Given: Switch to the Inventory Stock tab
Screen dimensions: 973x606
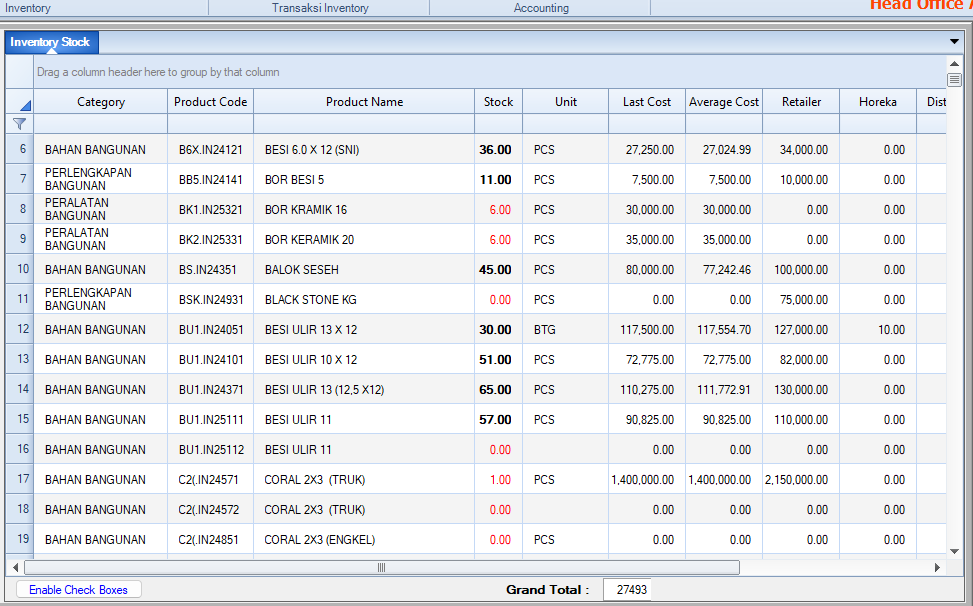Looking at the screenshot, I should pos(51,42).
